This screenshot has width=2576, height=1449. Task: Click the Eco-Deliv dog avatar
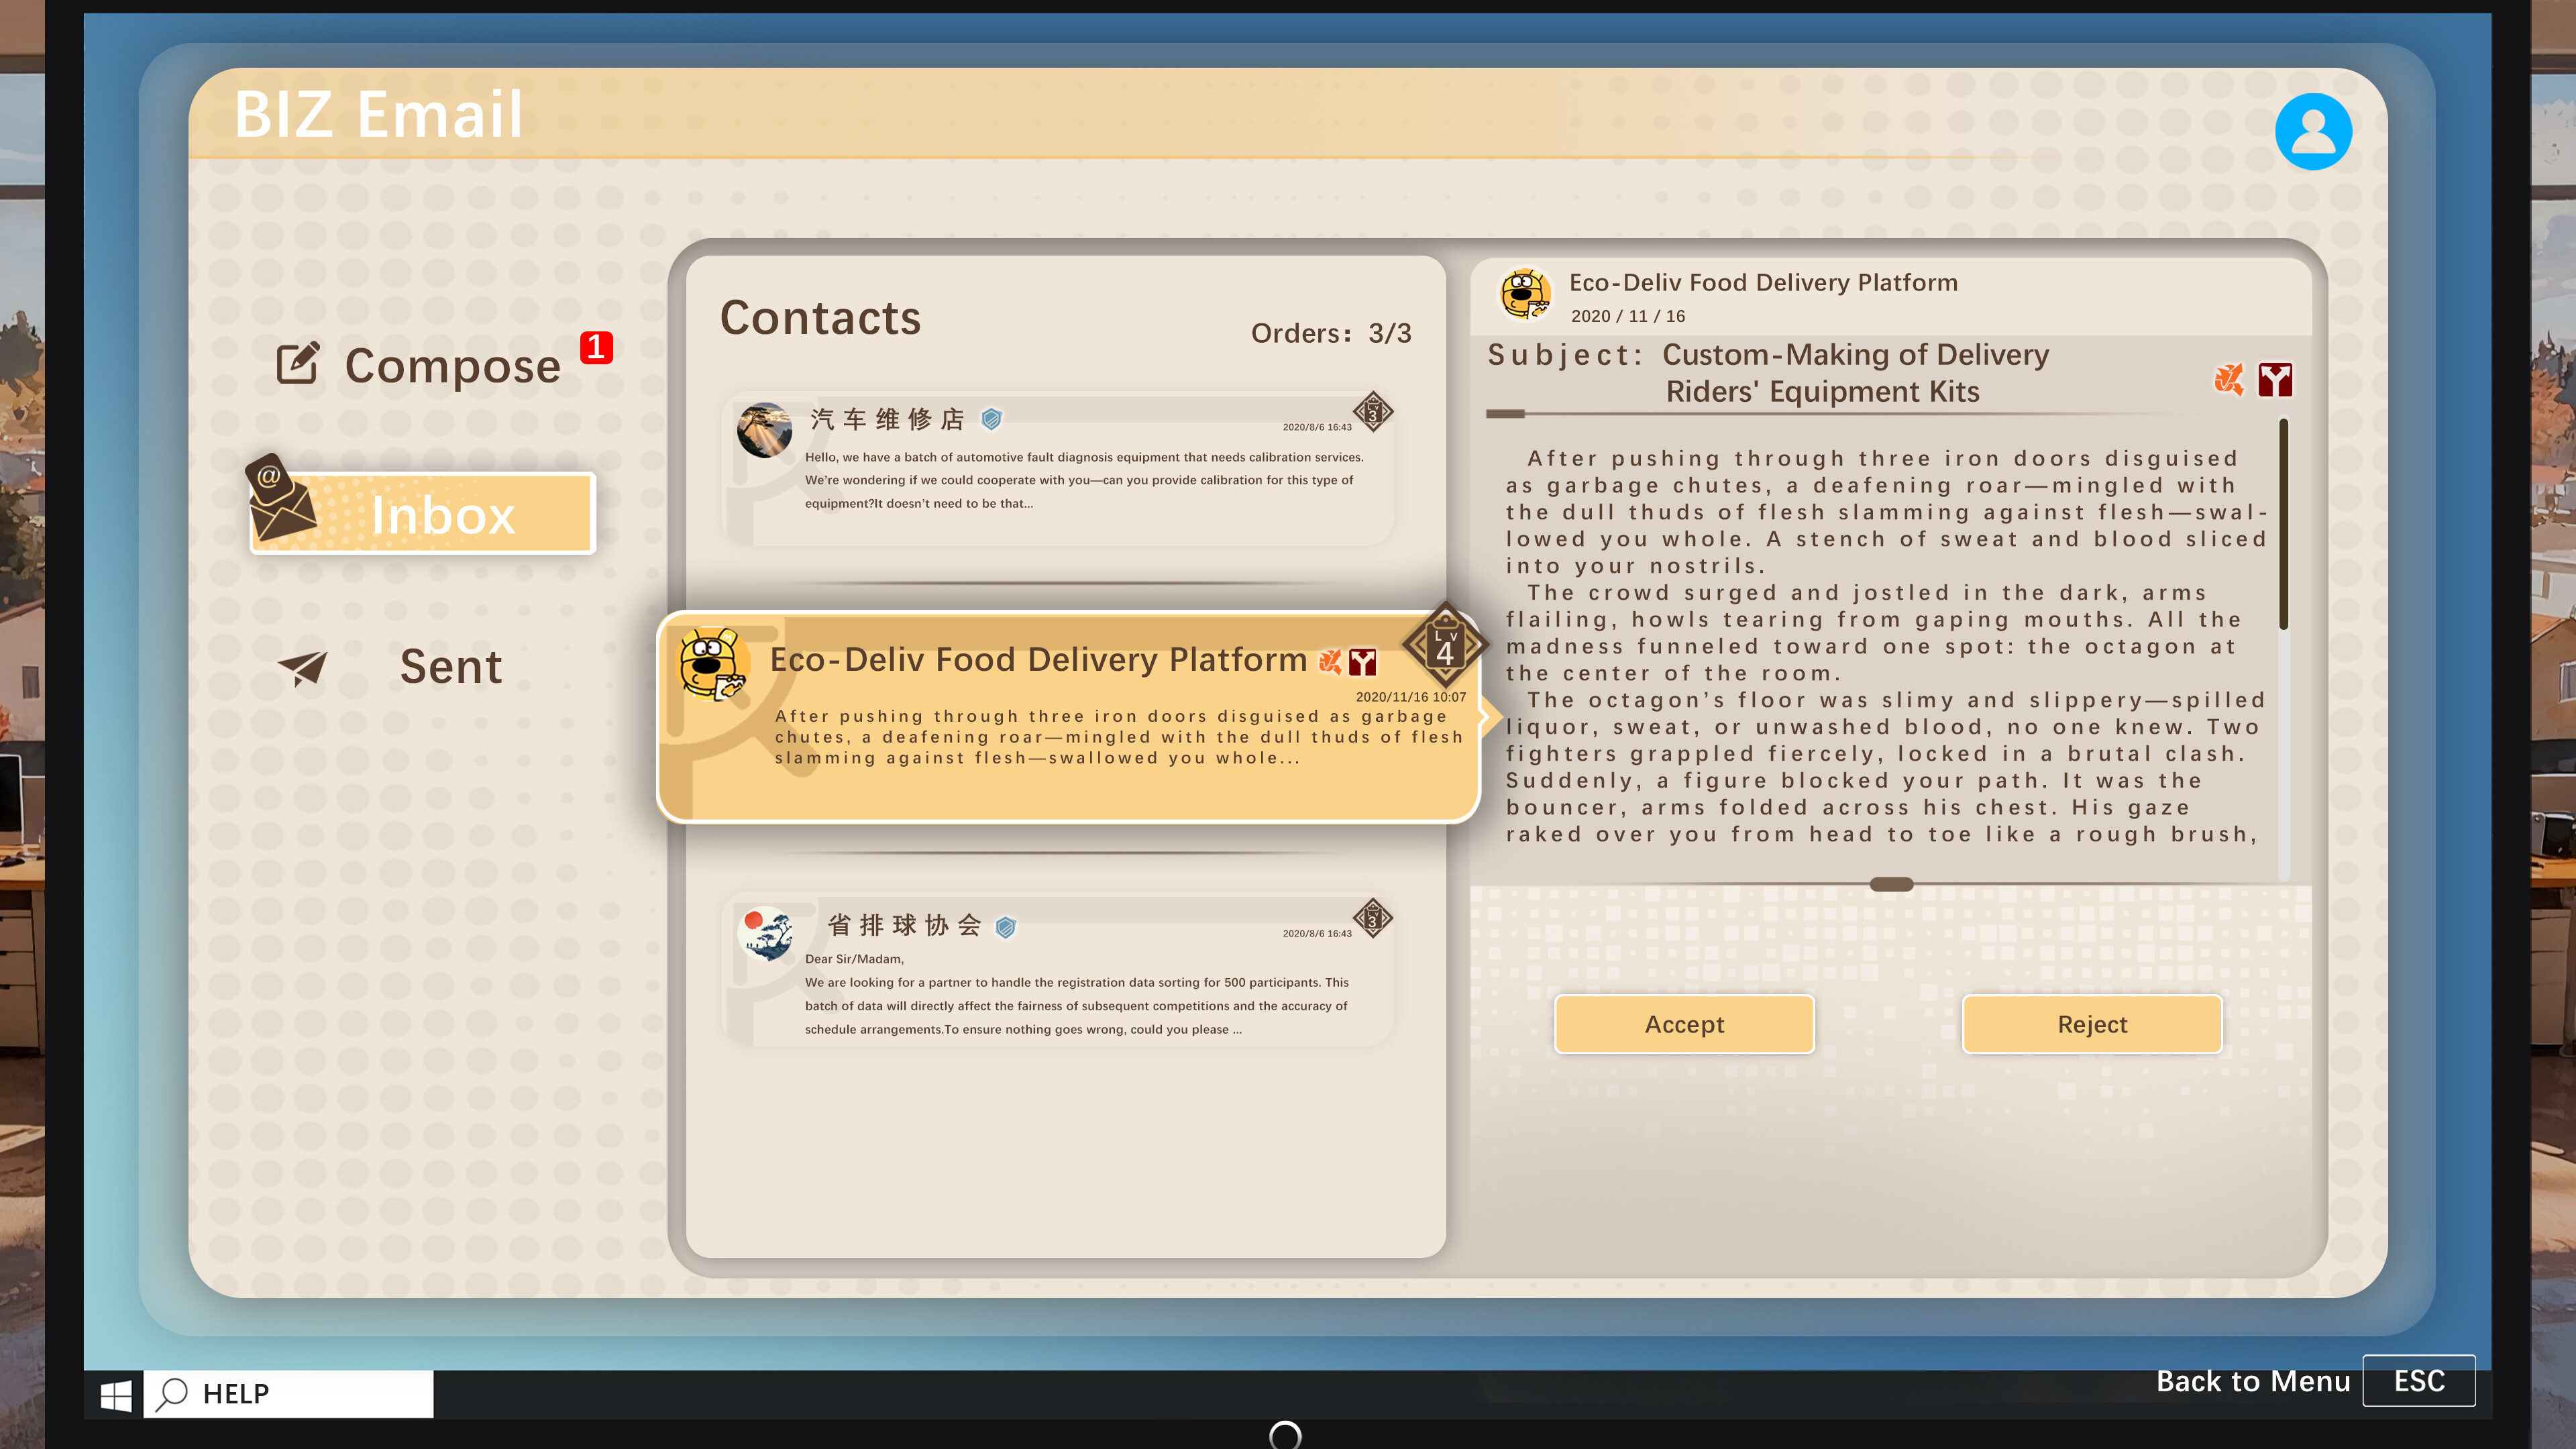(x=714, y=664)
